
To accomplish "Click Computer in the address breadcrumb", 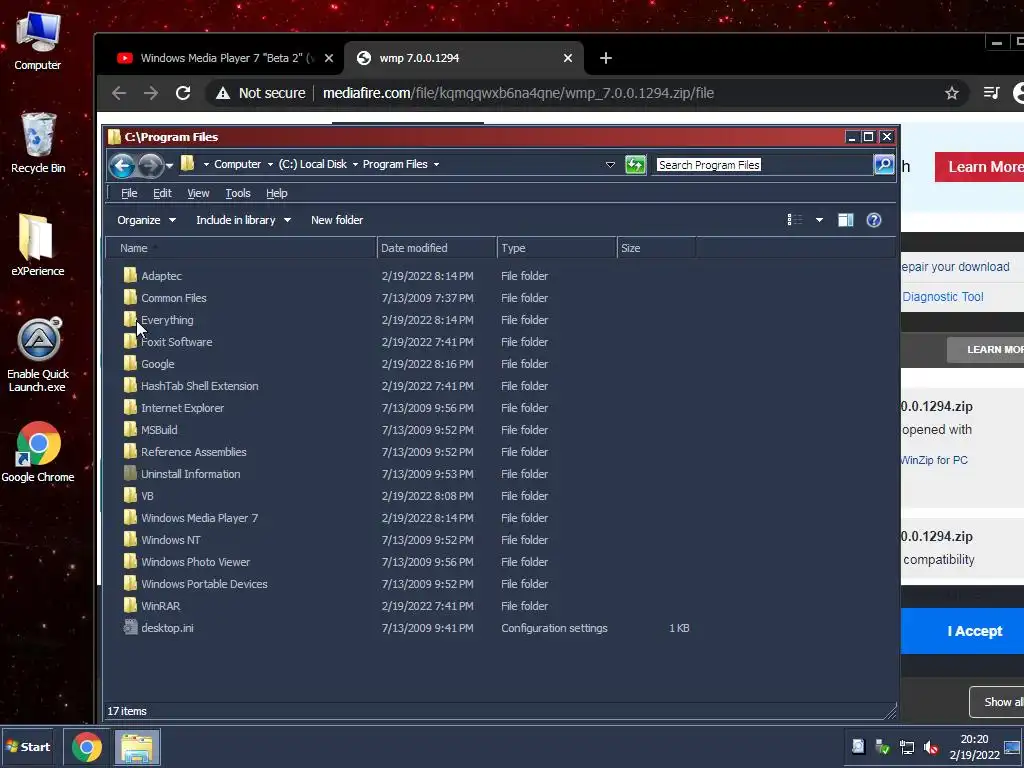I will (237, 165).
